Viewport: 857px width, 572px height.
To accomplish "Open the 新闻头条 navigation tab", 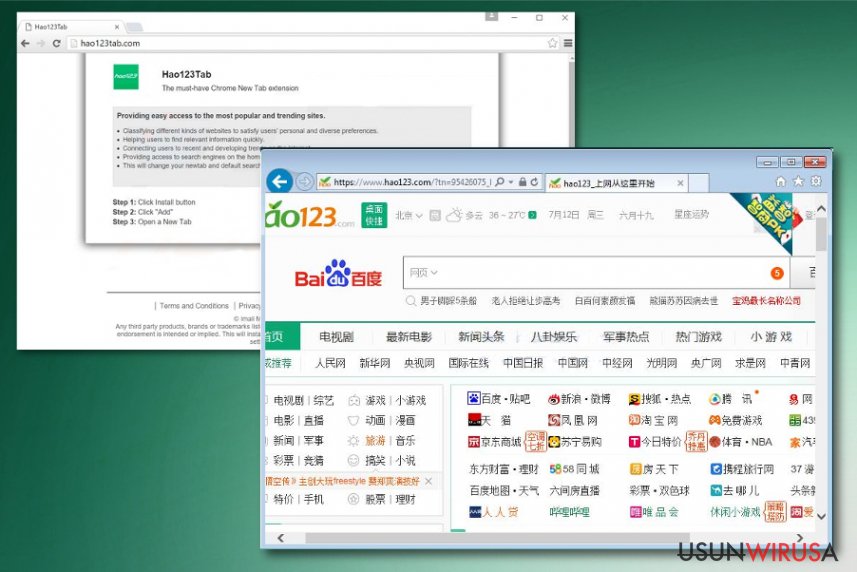I will 481,337.
